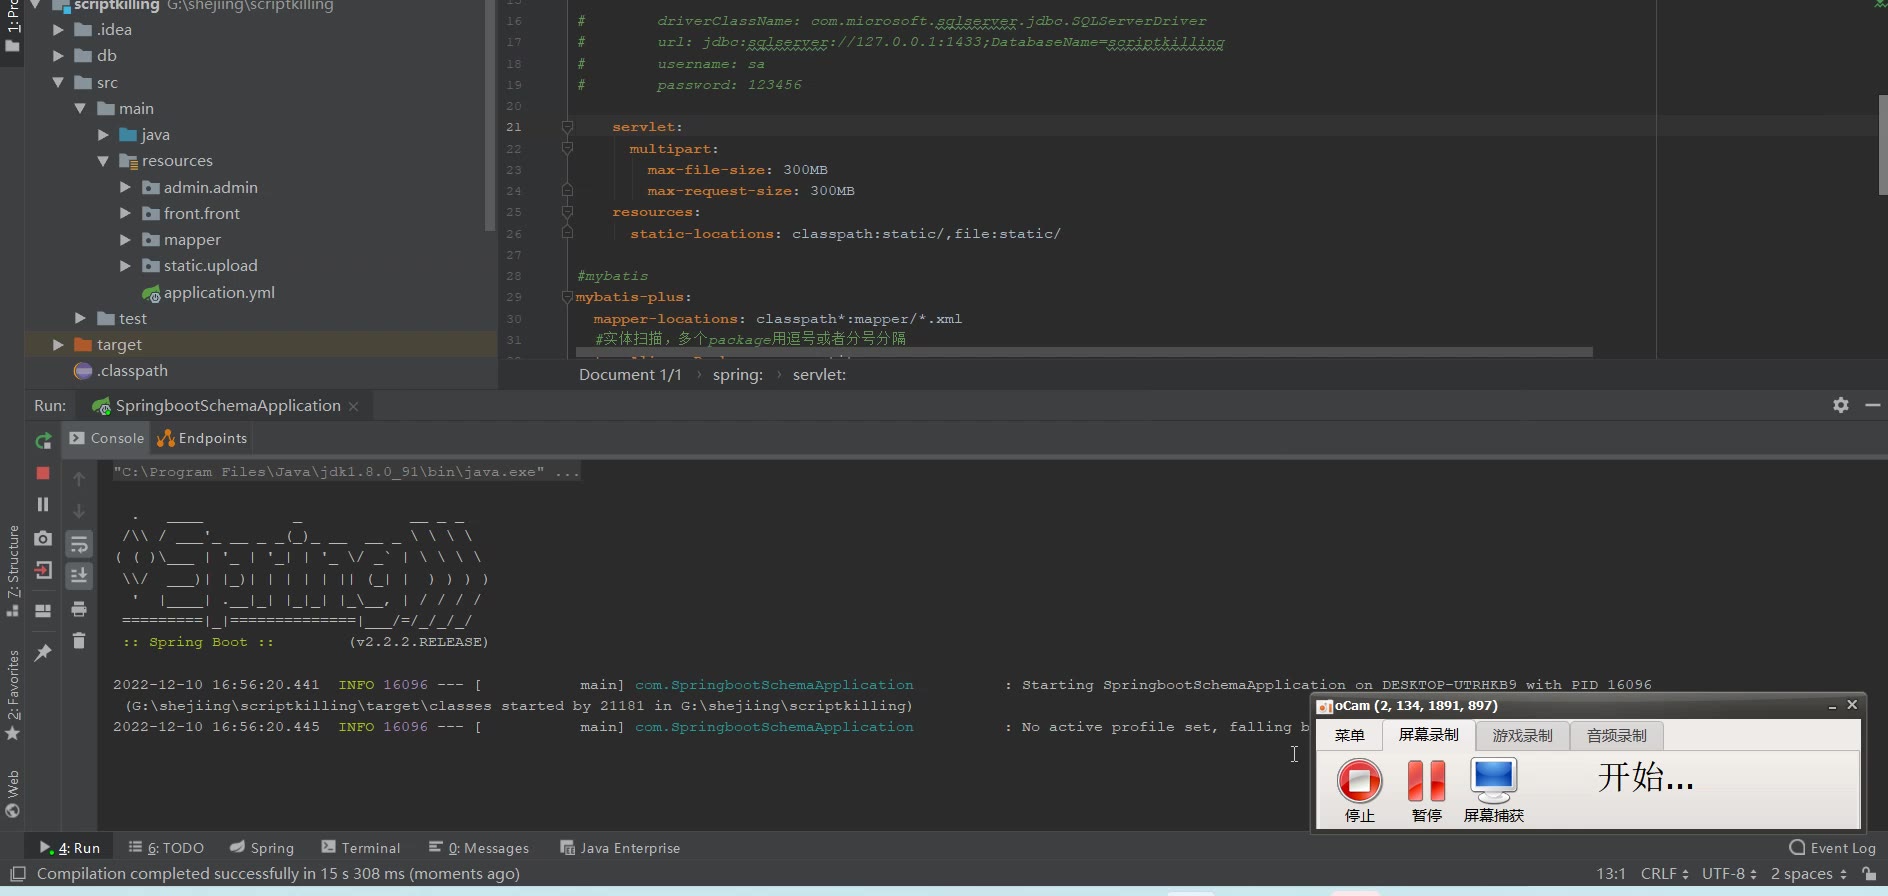Click the oCam 屏幕捕获 screen capture button
This screenshot has height=896, width=1888.
click(x=1494, y=790)
